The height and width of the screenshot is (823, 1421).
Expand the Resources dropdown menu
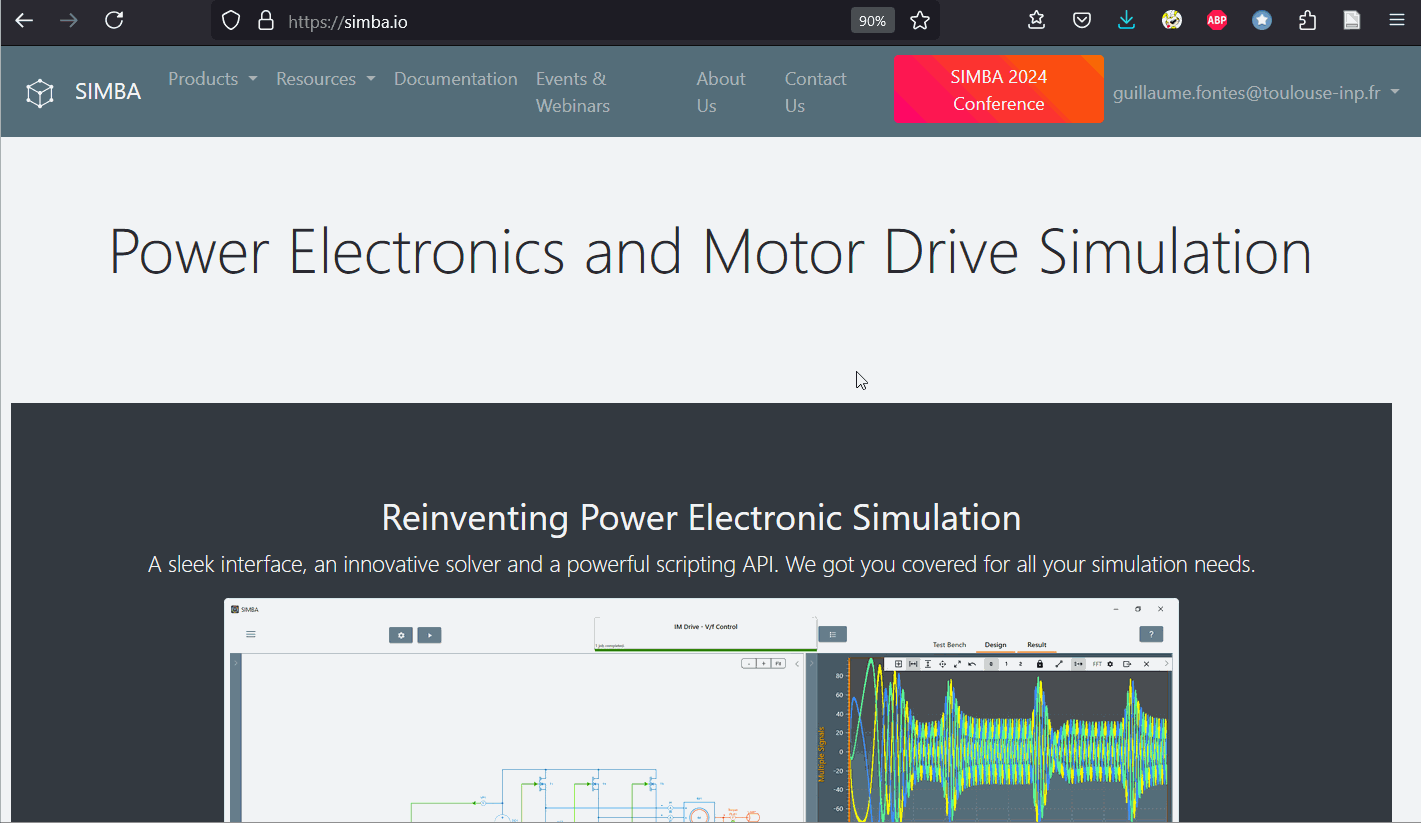pyautogui.click(x=325, y=79)
